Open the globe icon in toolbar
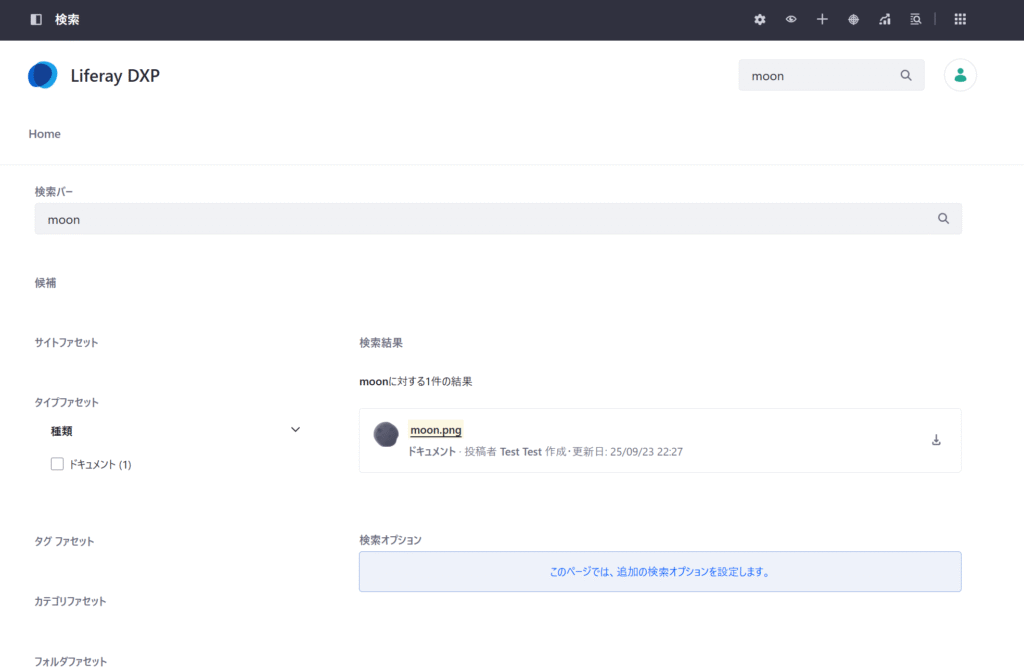Image resolution: width=1024 pixels, height=669 pixels. tap(853, 19)
